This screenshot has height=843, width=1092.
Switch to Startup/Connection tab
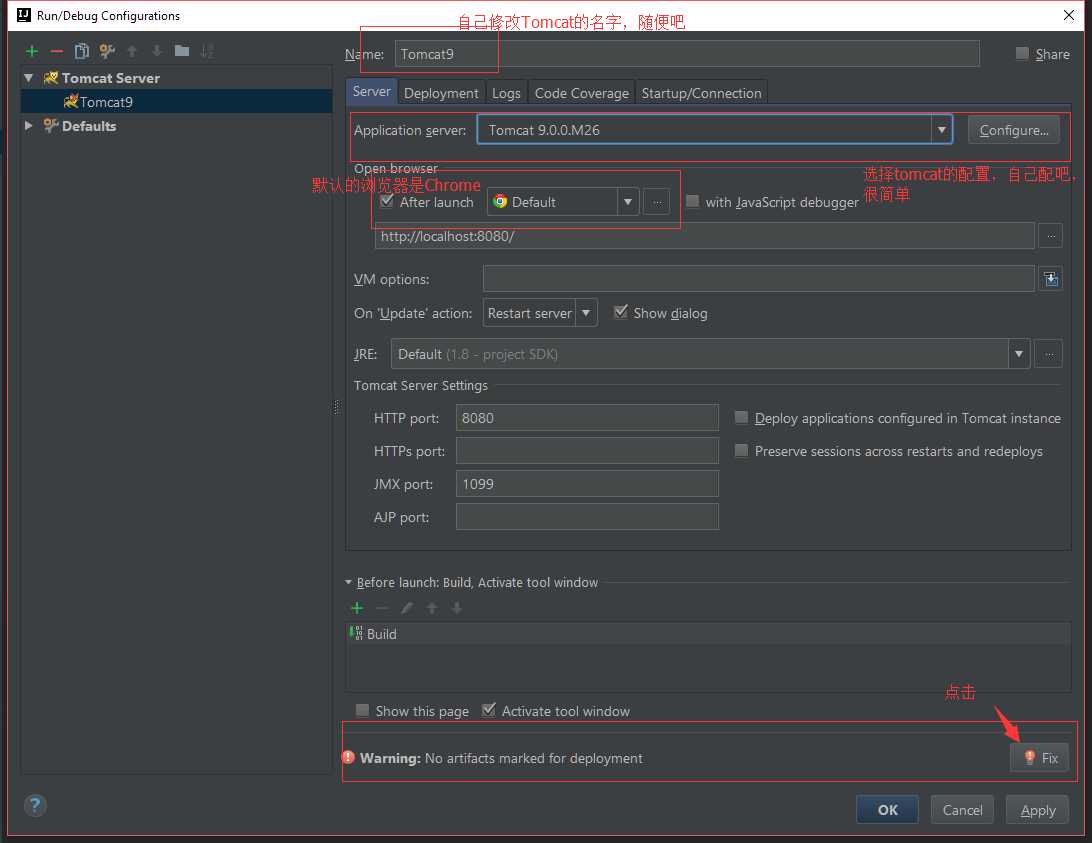701,93
